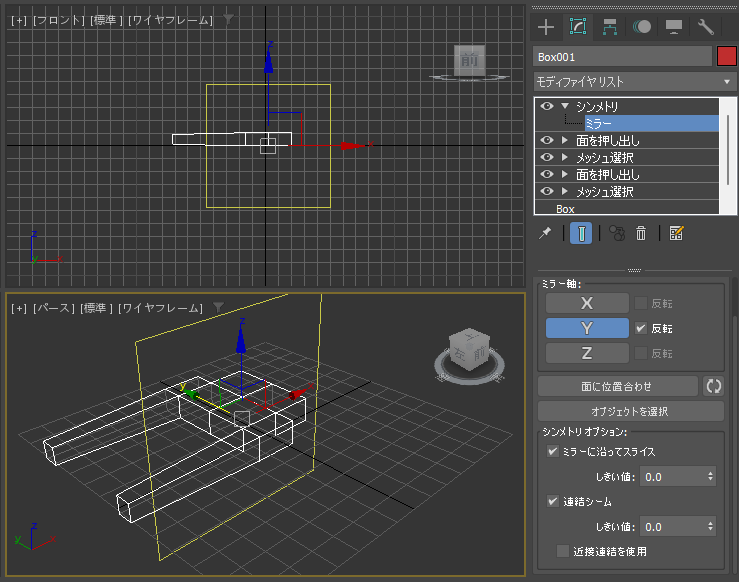Enable 反転 checkbox for X axis
Image resolution: width=739 pixels, height=582 pixels.
pos(641,303)
